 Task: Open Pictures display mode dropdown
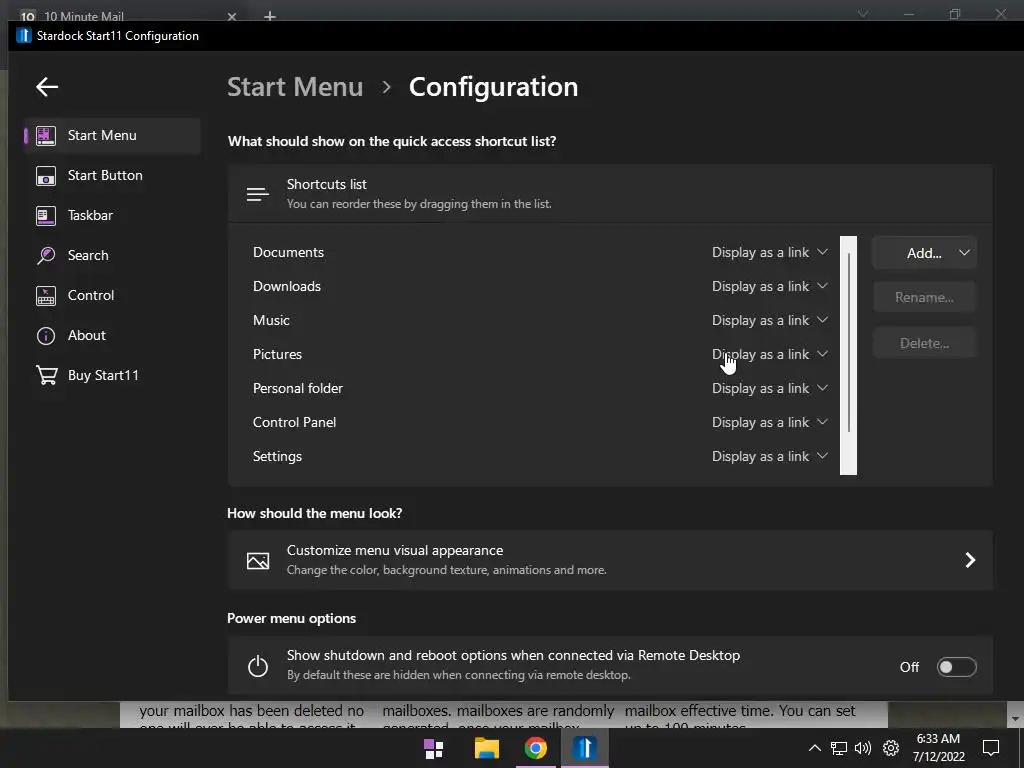pos(769,354)
